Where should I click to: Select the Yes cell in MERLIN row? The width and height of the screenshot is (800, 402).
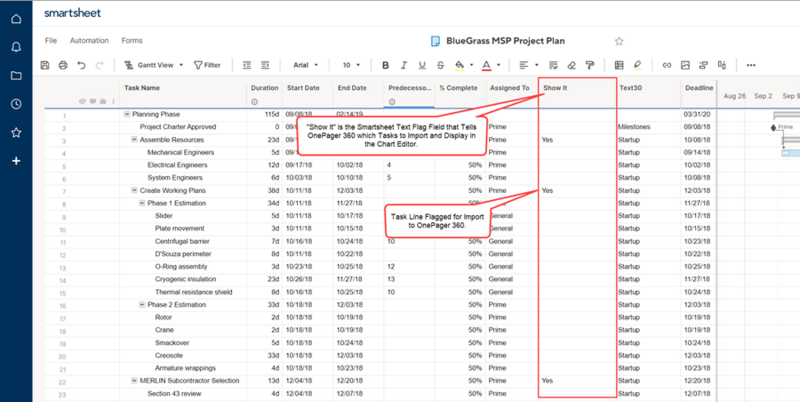pyautogui.click(x=576, y=381)
